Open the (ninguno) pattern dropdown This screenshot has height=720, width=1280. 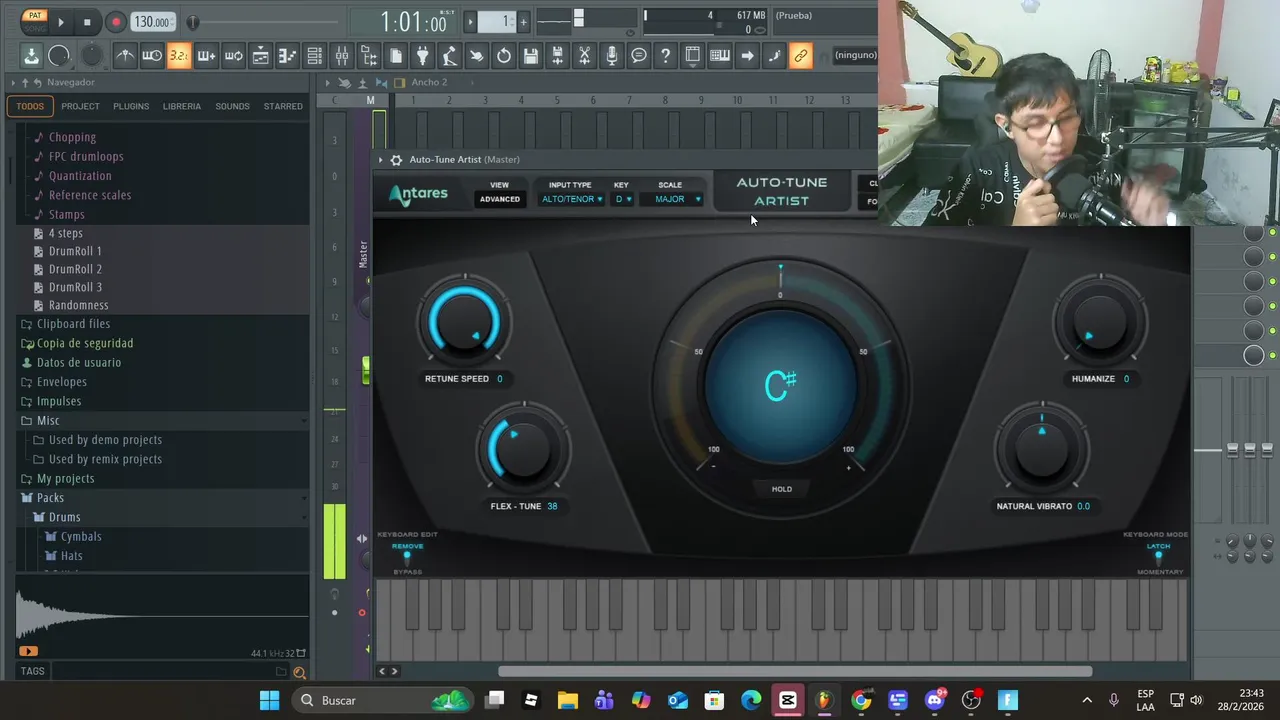pos(855,55)
